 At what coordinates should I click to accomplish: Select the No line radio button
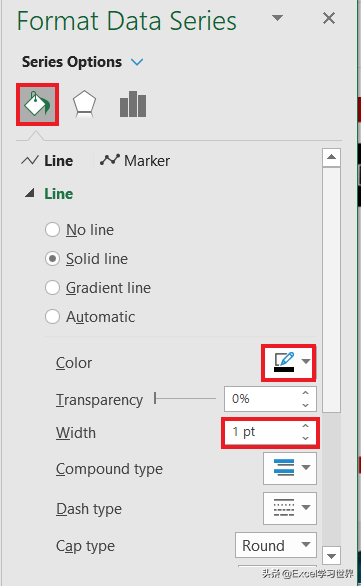pos(52,229)
